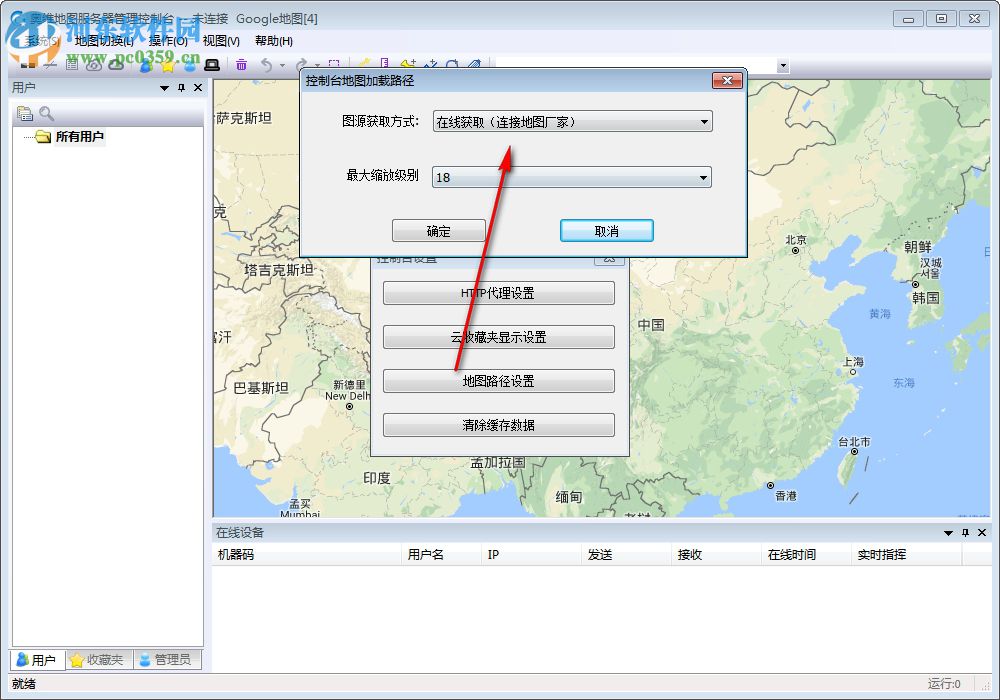Click the printer icon in the toolbar
The image size is (1000, 700).
tap(212, 64)
